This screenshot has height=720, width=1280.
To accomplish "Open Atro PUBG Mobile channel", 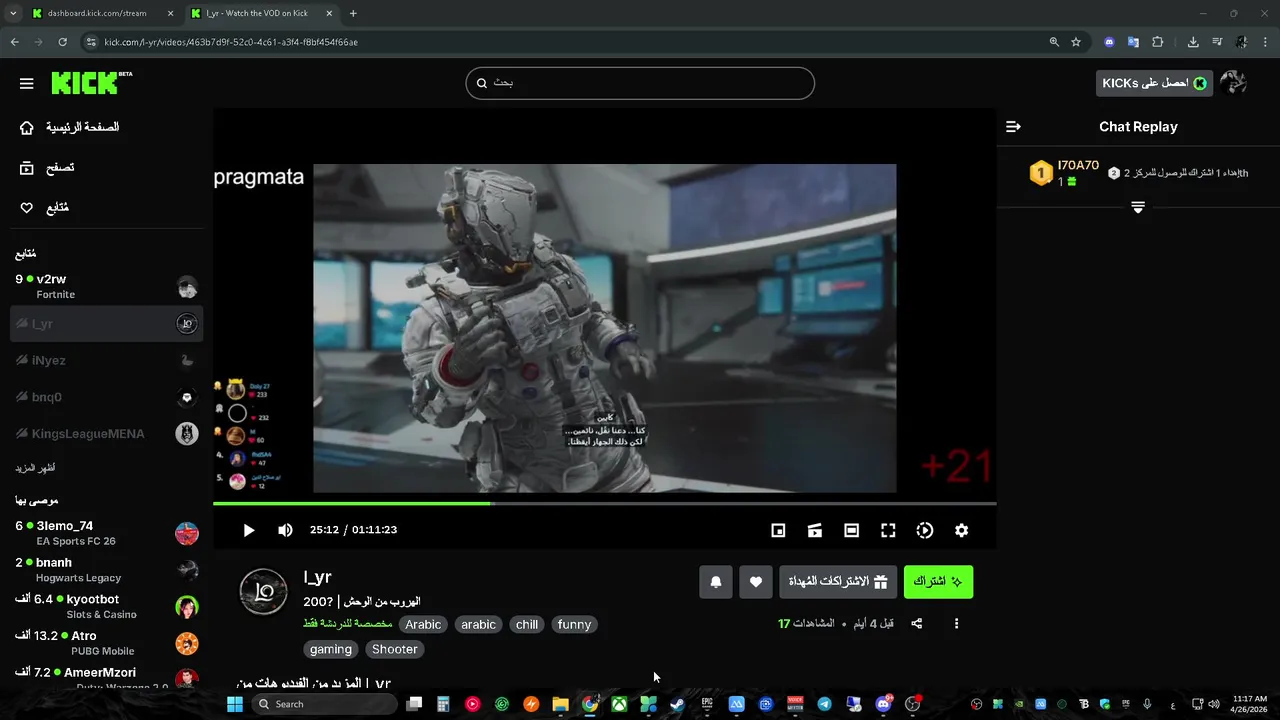I will pyautogui.click(x=106, y=643).
